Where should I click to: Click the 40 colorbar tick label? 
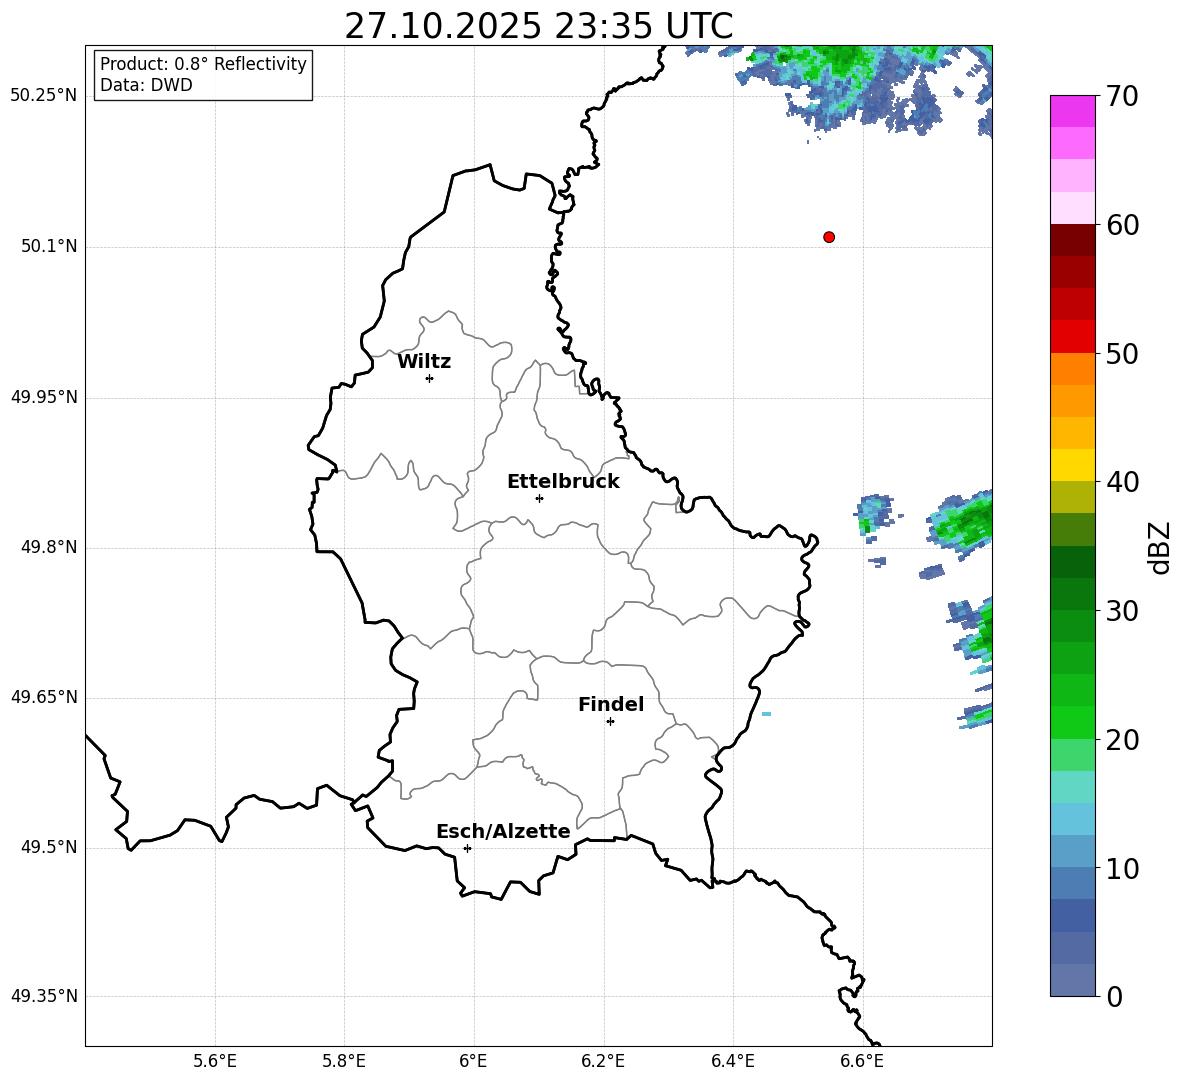click(1122, 482)
